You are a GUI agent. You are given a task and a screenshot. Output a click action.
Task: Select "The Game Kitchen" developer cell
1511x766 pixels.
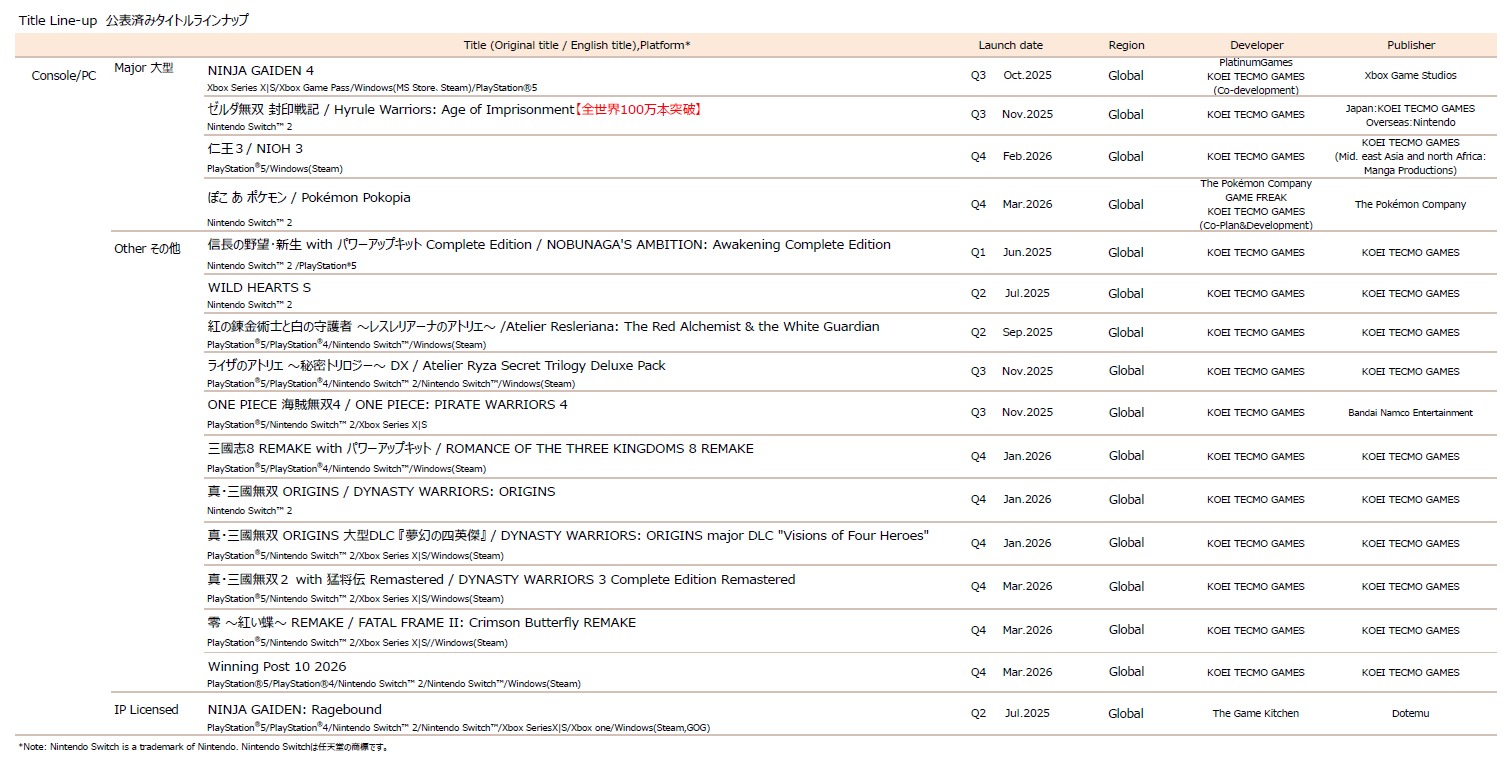(1256, 714)
